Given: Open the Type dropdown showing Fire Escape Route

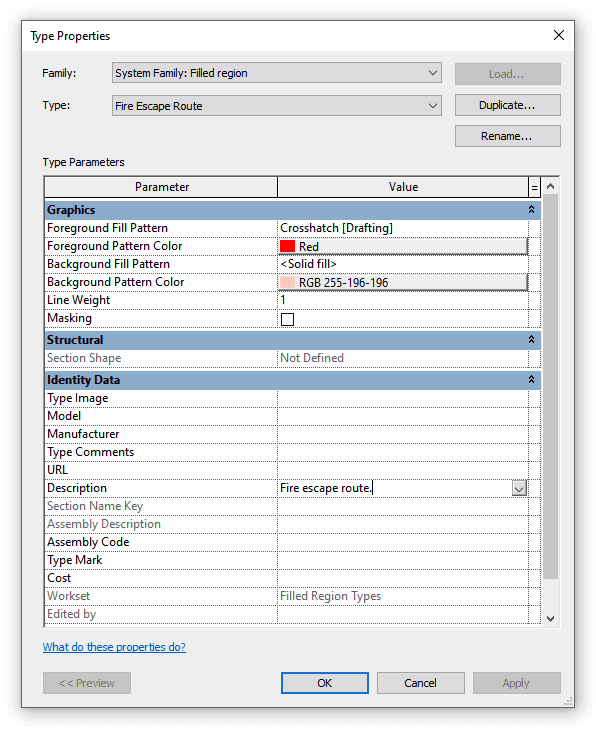Looking at the screenshot, I should tap(277, 106).
